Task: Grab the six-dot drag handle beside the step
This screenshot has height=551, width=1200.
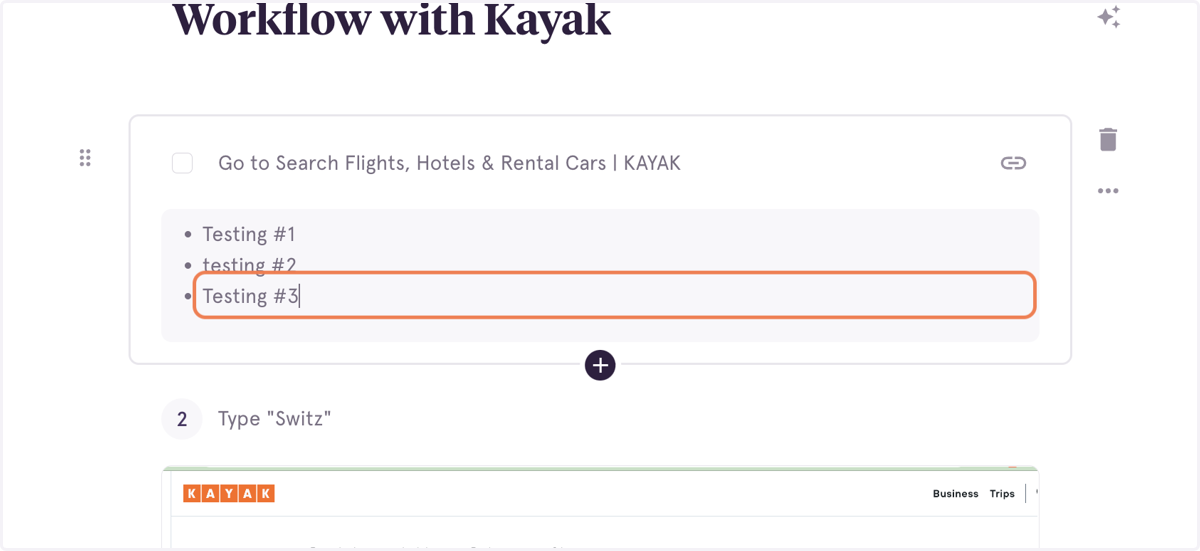Action: pyautogui.click(x=85, y=158)
